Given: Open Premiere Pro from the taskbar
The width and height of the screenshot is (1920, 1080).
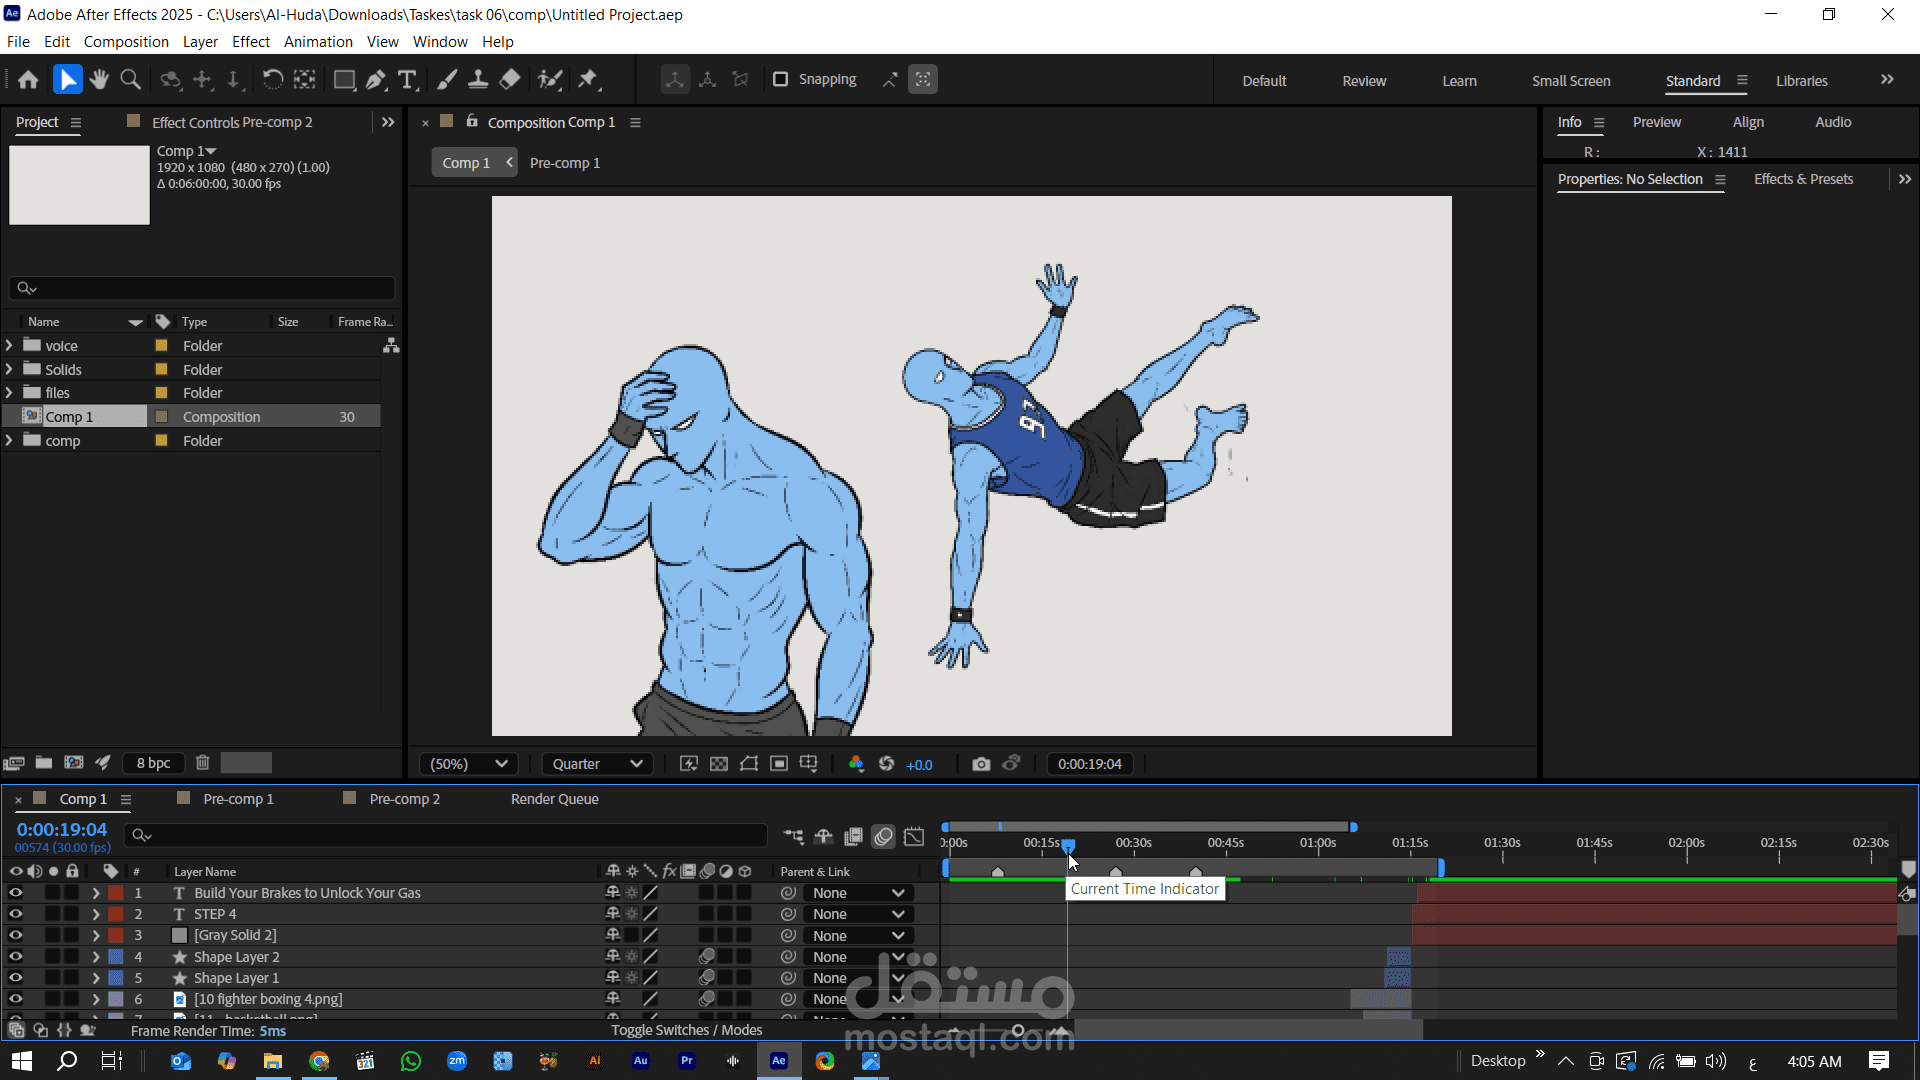Looking at the screenshot, I should coord(687,1061).
